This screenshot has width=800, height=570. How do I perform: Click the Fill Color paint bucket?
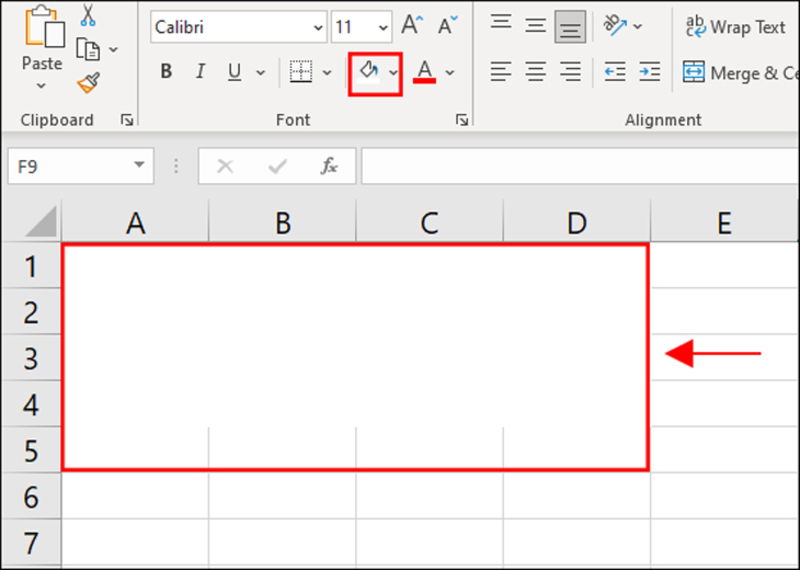point(369,72)
